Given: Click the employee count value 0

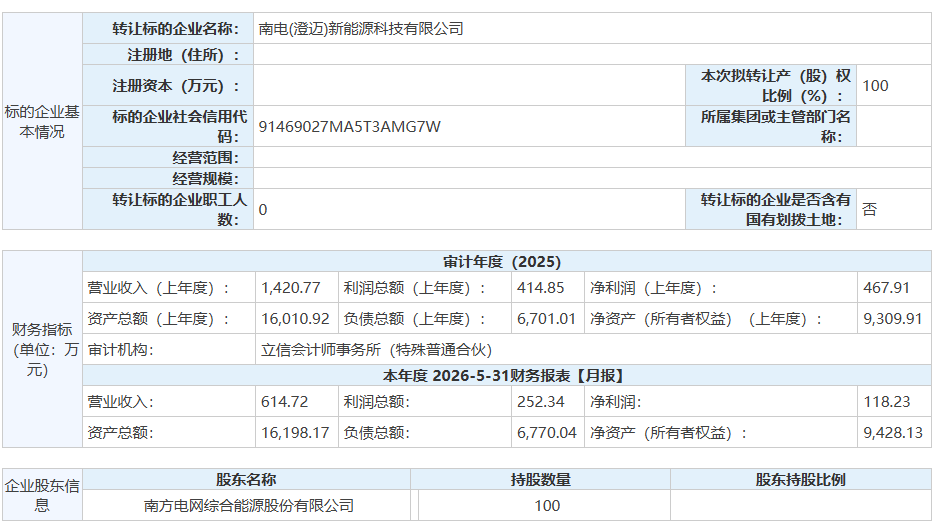Looking at the screenshot, I should 263,210.
